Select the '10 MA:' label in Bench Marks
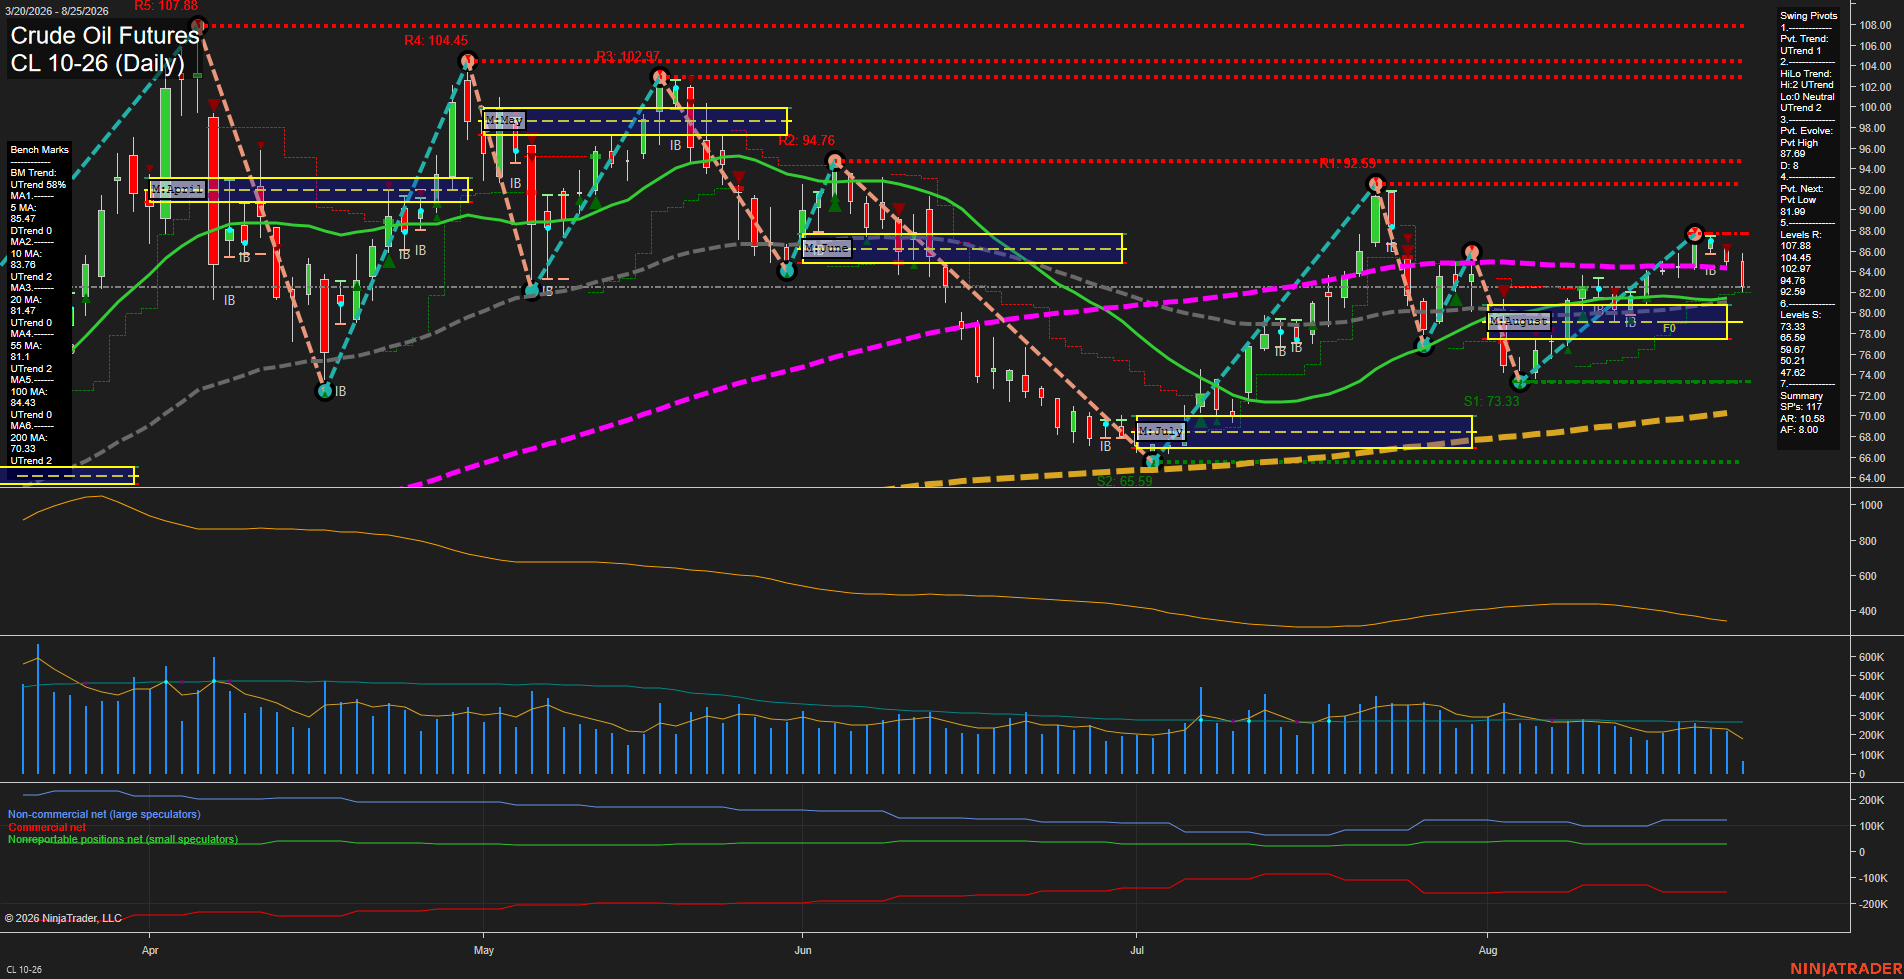 (x=26, y=254)
